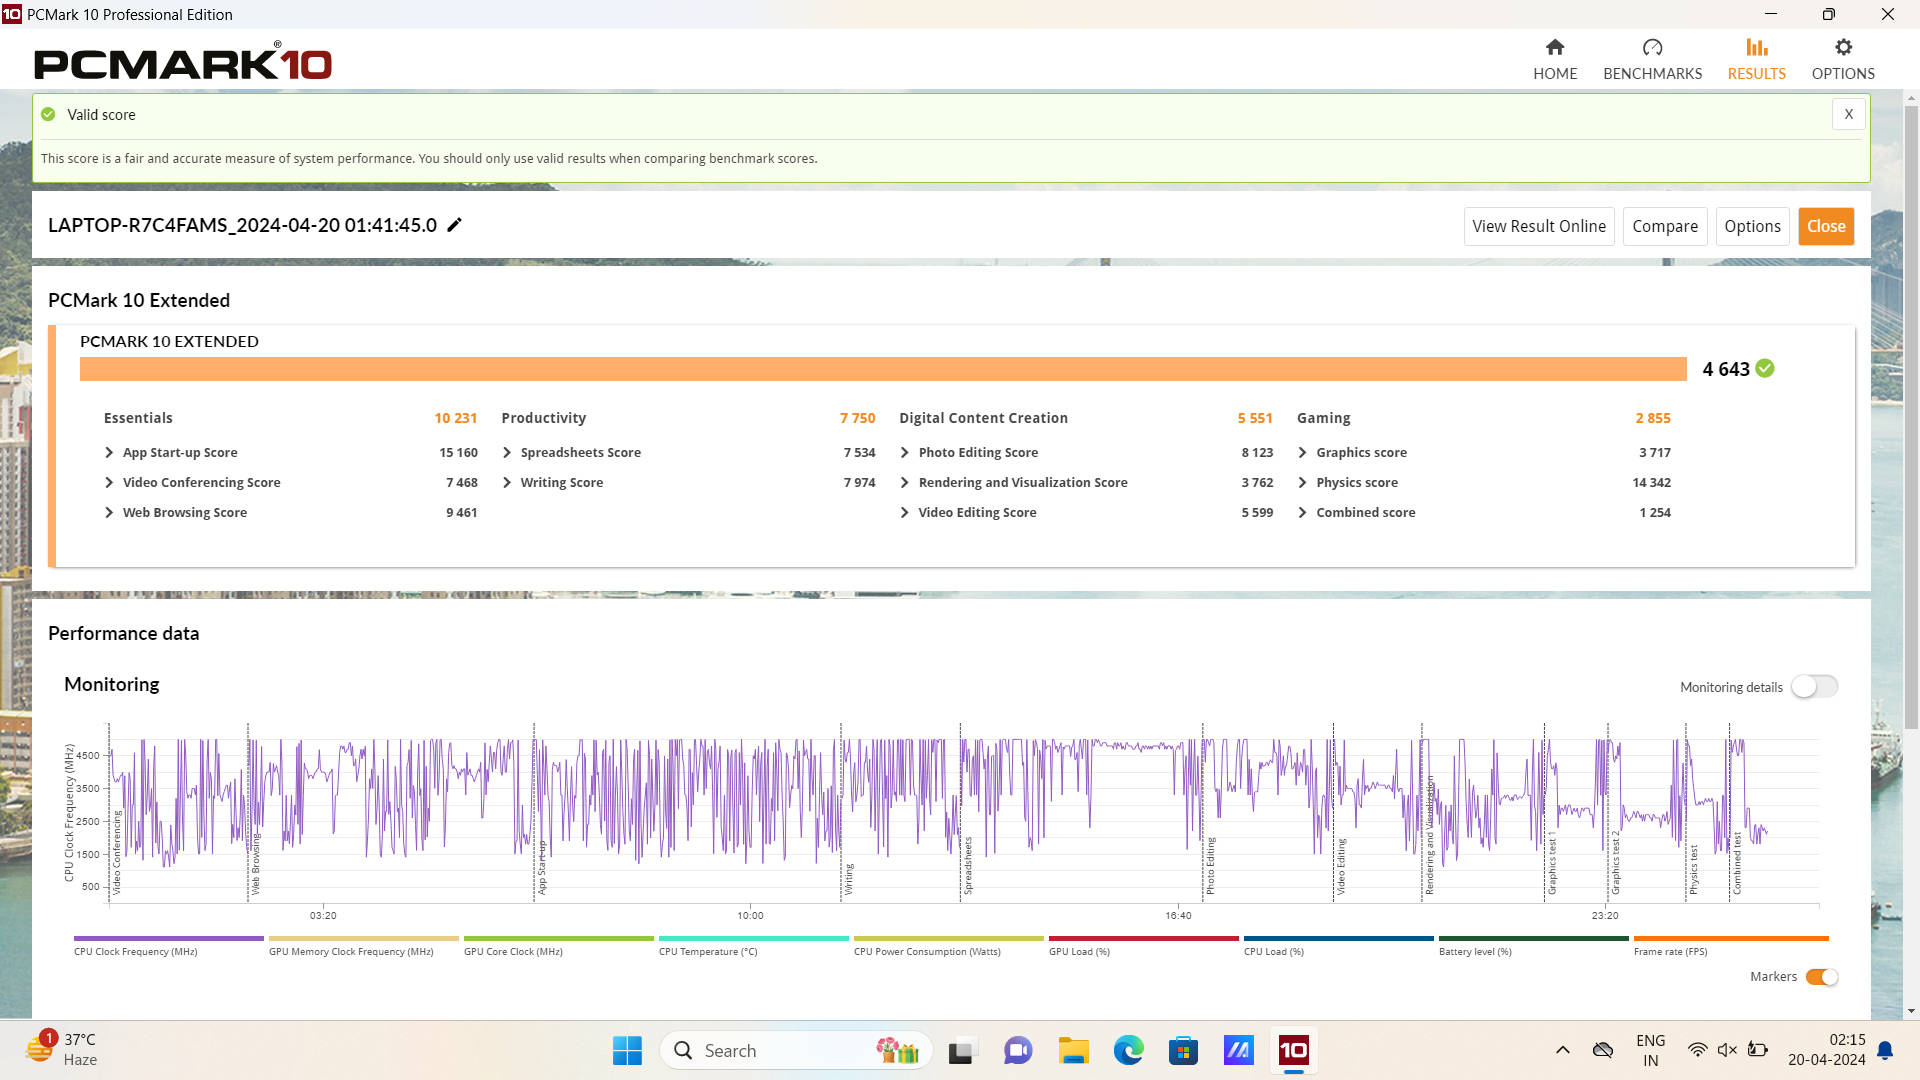Open the Home section icon
Viewport: 1920px width, 1080px height.
pos(1554,48)
